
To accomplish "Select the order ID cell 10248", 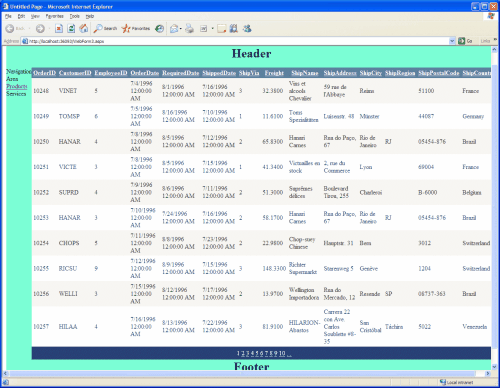I will tap(41, 91).
